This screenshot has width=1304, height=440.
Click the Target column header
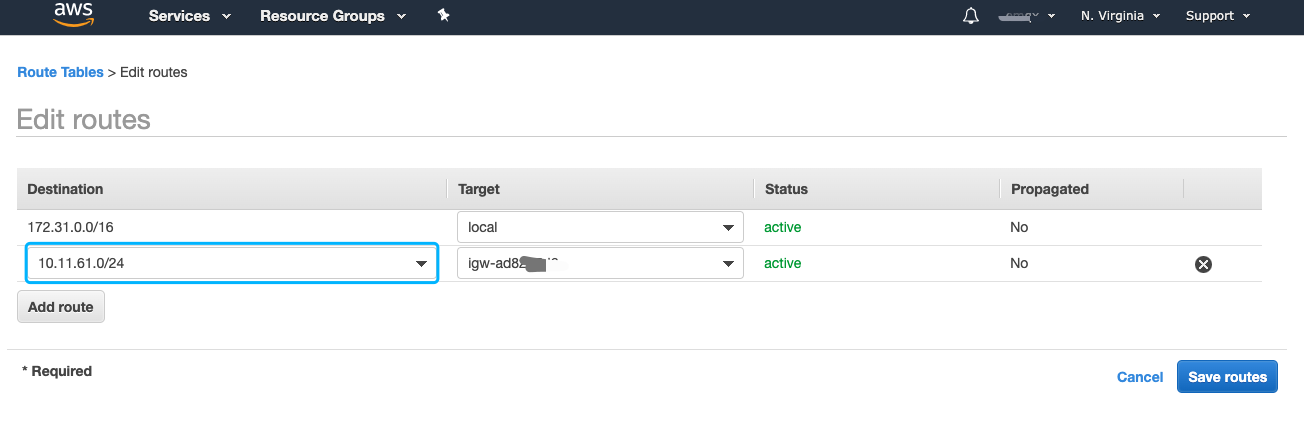click(478, 189)
